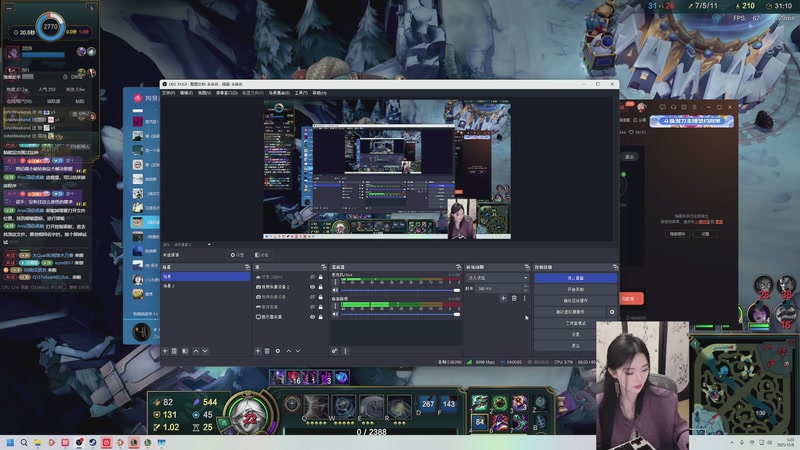This screenshot has width=800, height=450.
Task: Open Audio Mixer bottom three-dot menu
Action: pyautogui.click(x=345, y=351)
